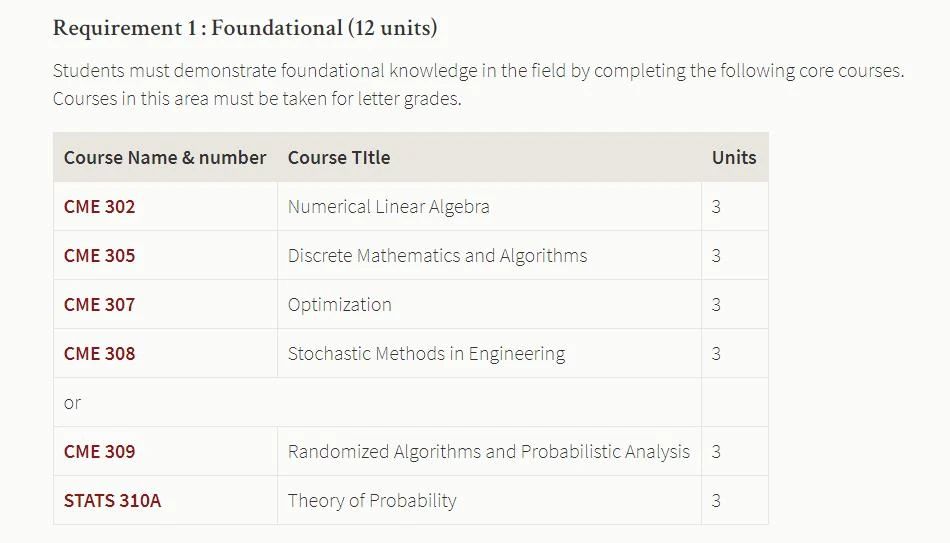Image resolution: width=950 pixels, height=543 pixels.
Task: Click the Units column header
Action: 734,158
